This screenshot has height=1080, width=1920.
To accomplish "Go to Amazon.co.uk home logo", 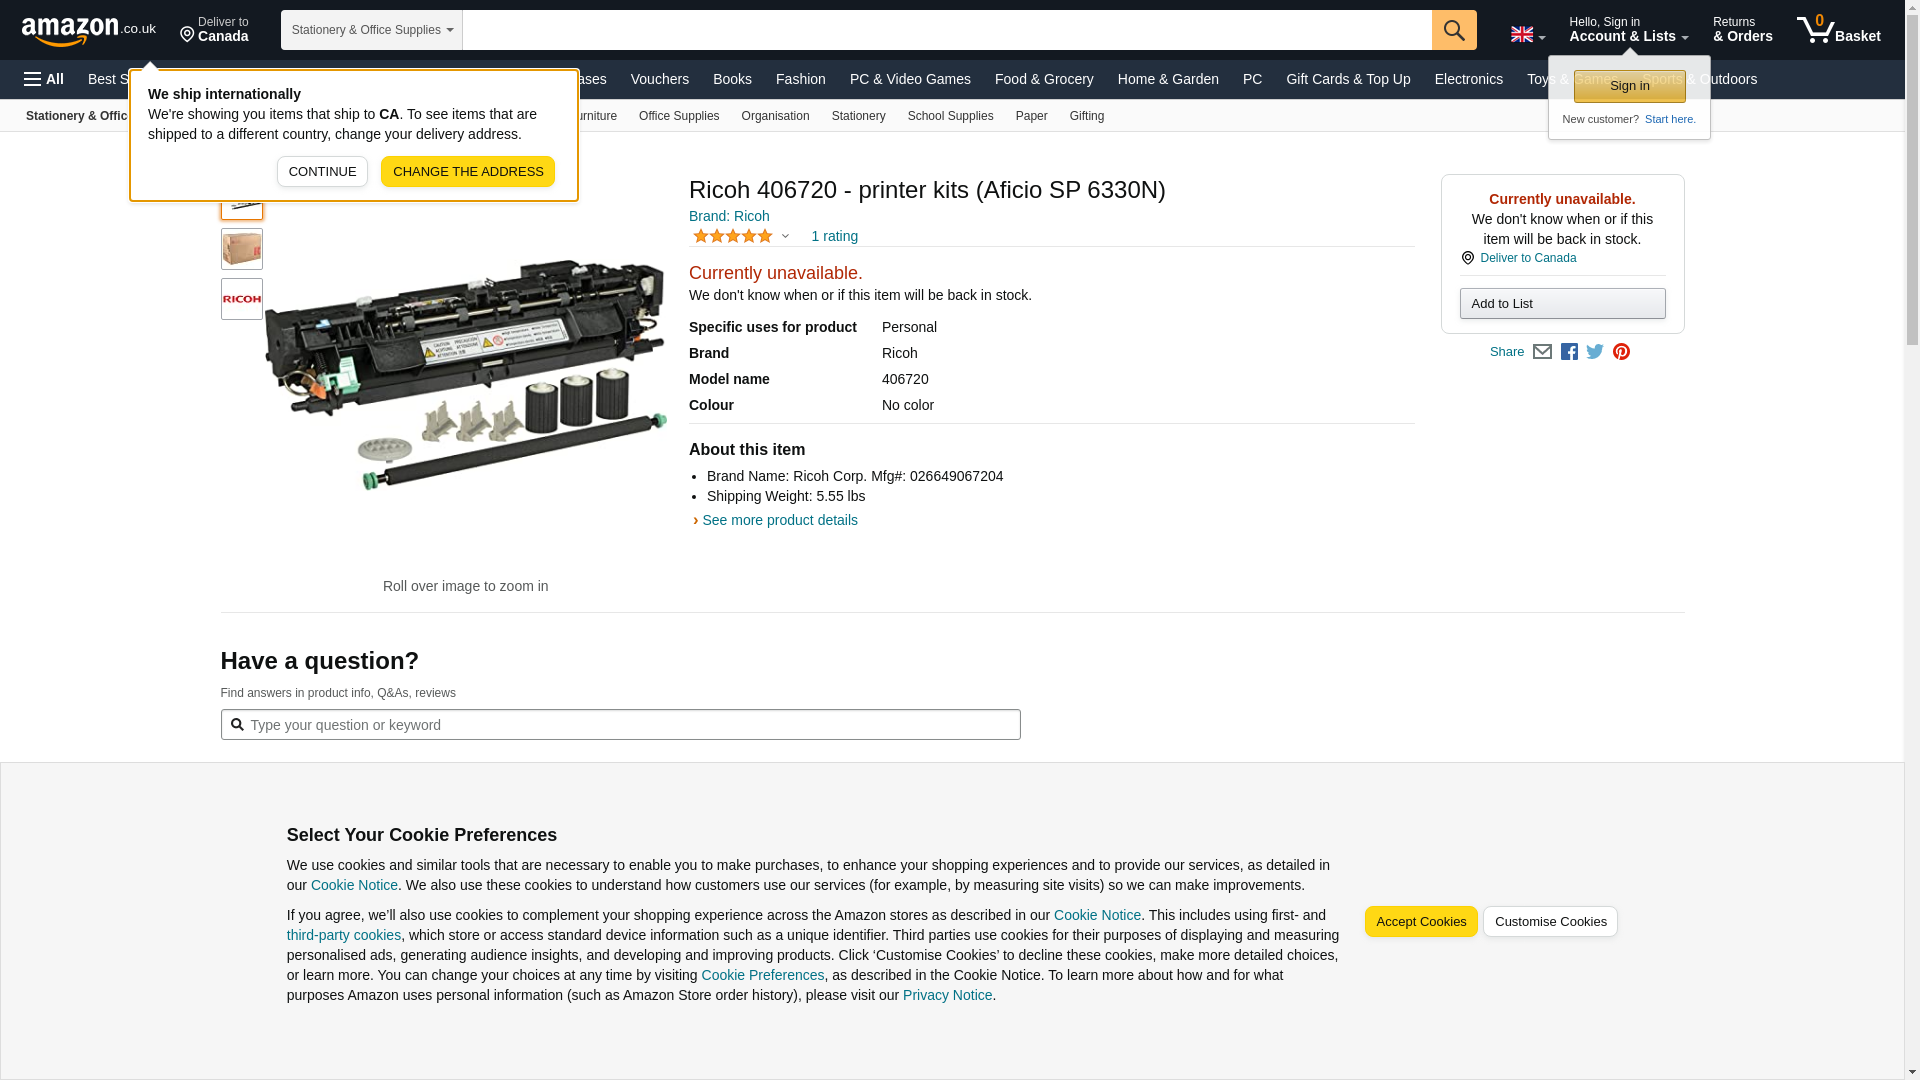I will click(88, 30).
